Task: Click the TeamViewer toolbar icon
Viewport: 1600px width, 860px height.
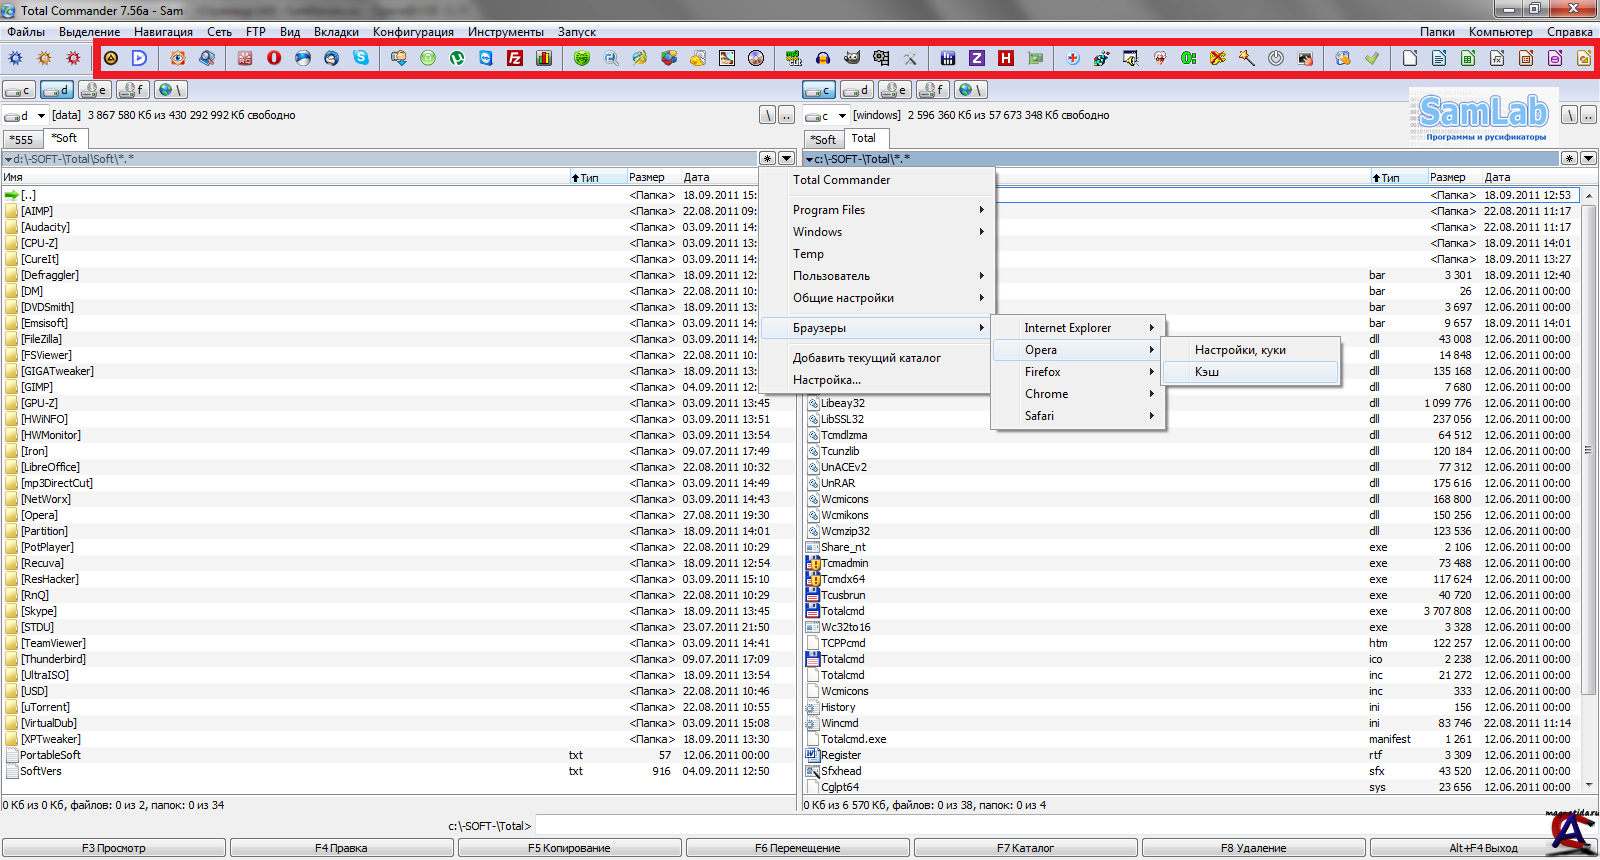Action: pos(486,58)
